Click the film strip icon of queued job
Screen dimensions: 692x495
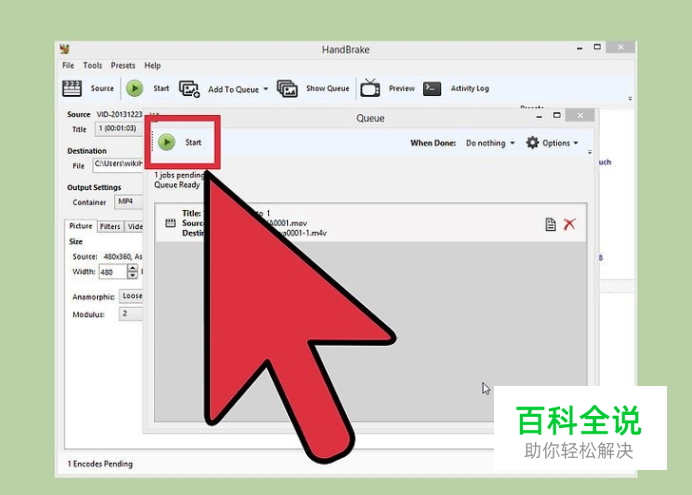(x=170, y=223)
